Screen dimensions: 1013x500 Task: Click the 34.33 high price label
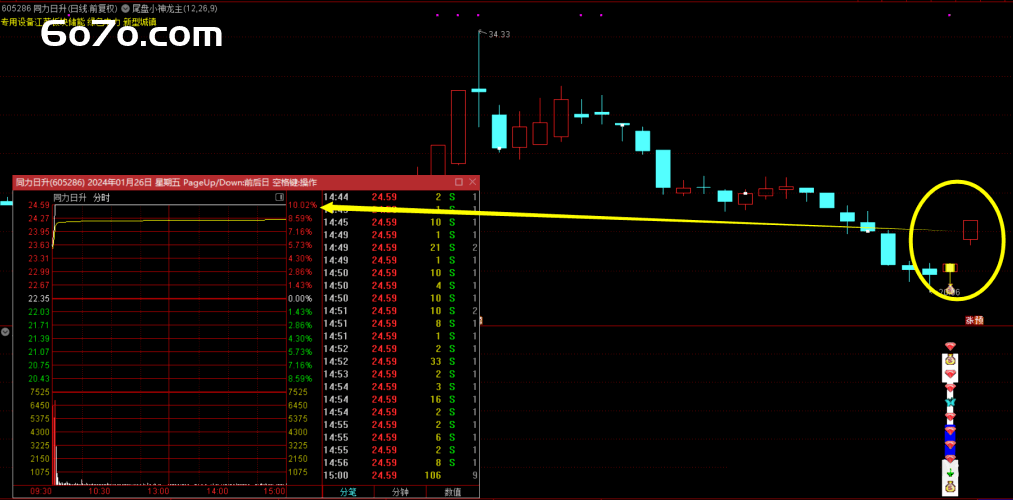point(499,34)
